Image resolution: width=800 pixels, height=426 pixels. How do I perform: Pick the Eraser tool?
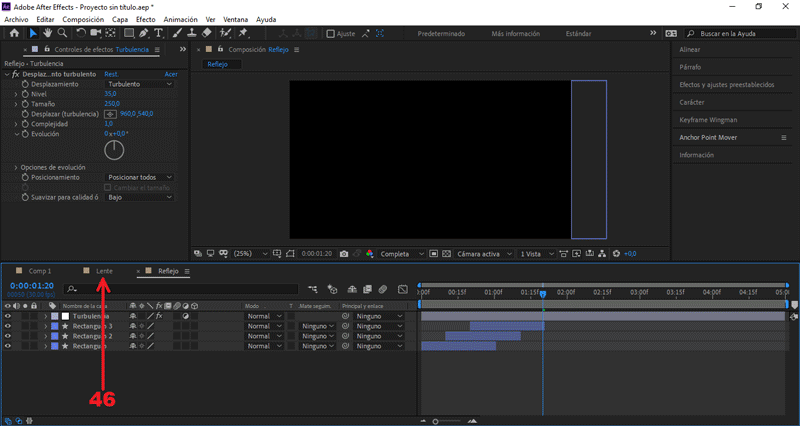(x=205, y=33)
